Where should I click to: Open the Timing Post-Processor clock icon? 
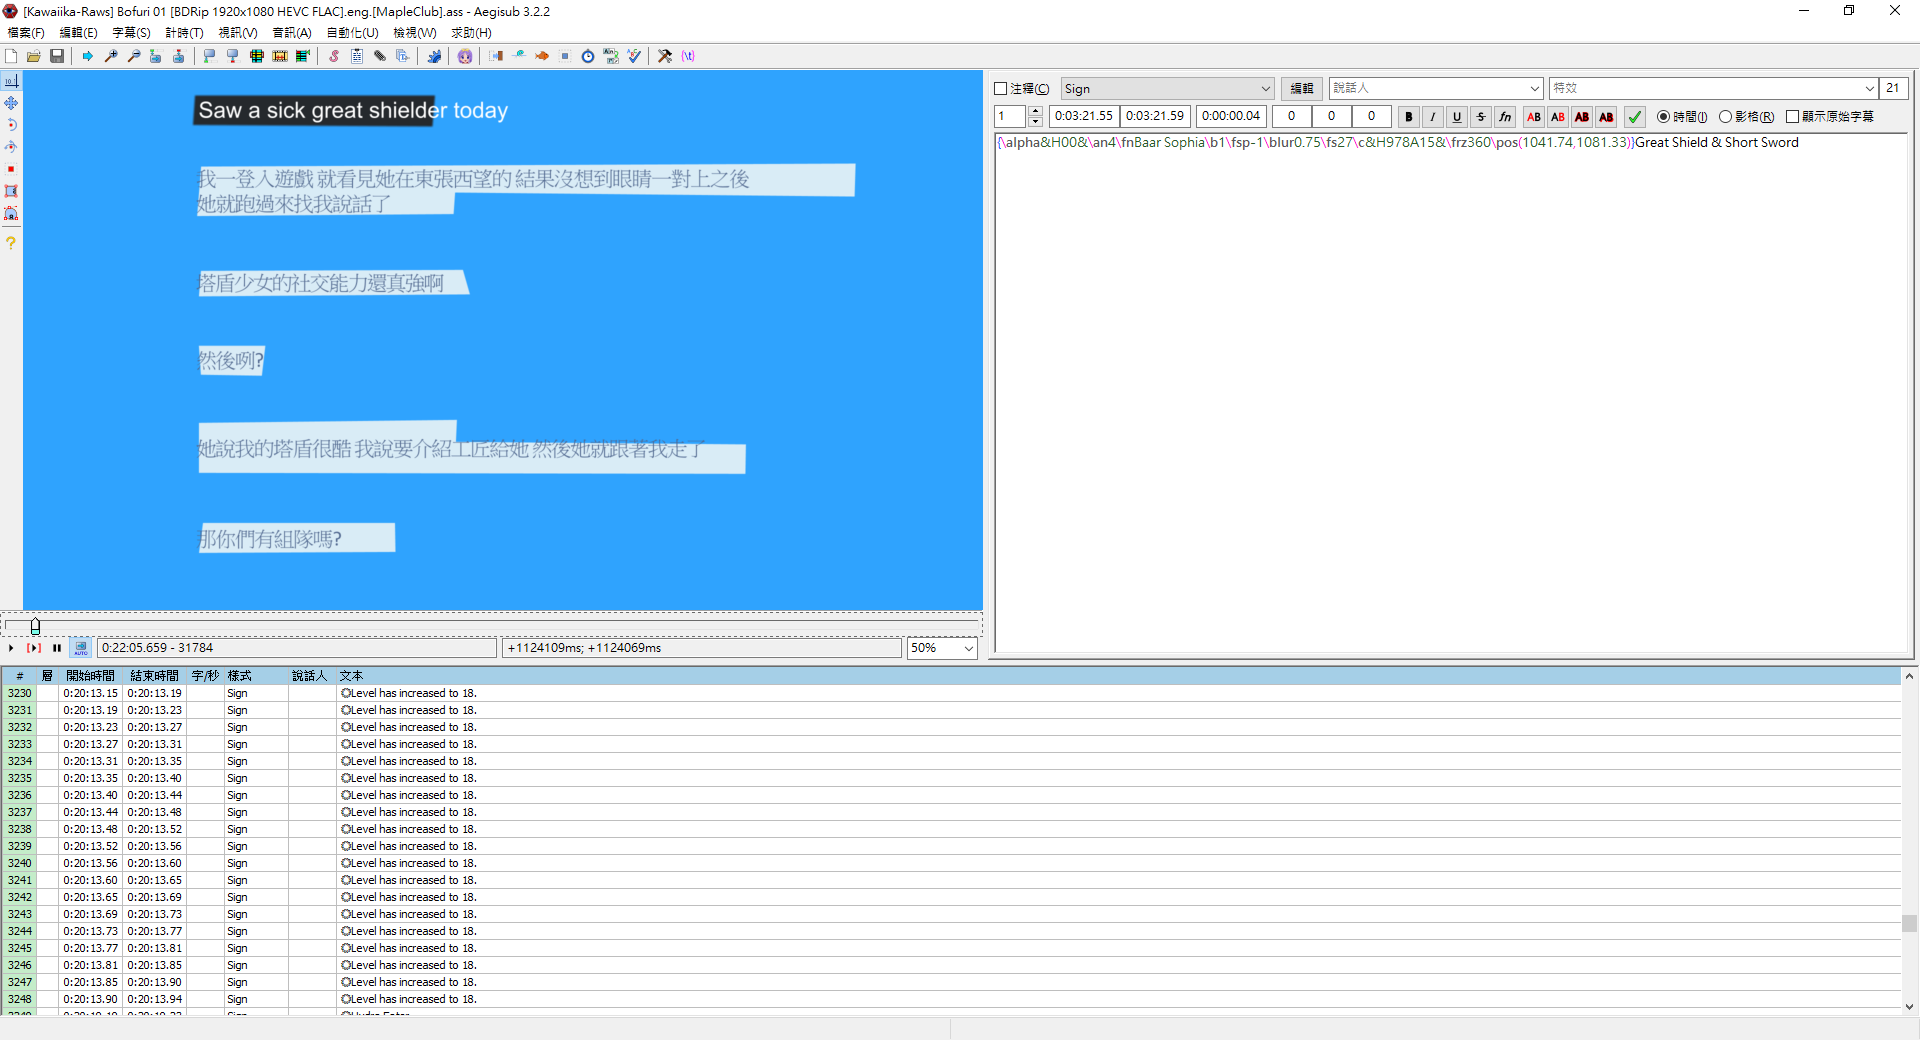pyautogui.click(x=588, y=56)
